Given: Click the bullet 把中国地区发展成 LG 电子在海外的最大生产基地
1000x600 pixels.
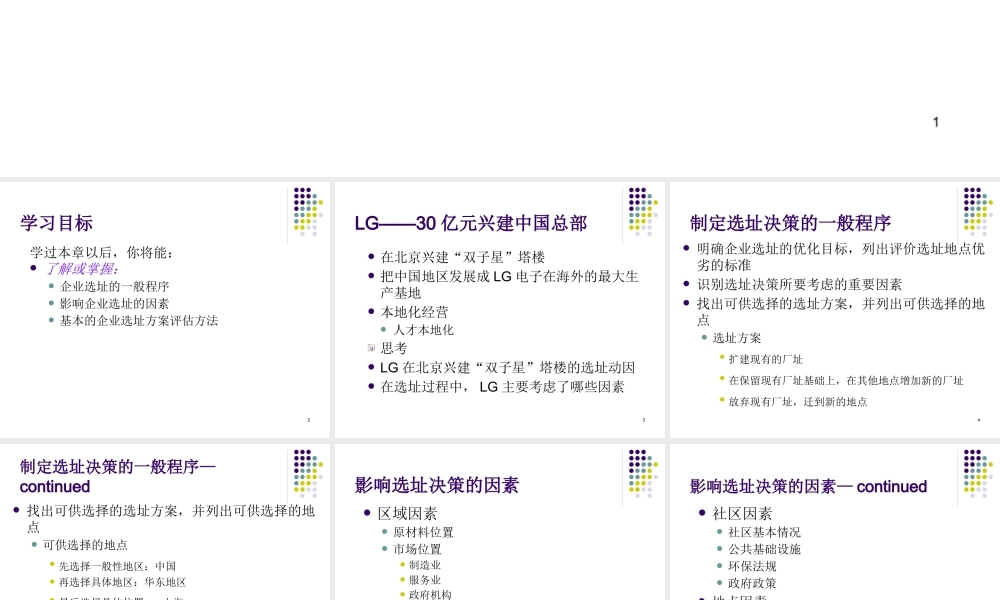Looking at the screenshot, I should pos(509,284).
